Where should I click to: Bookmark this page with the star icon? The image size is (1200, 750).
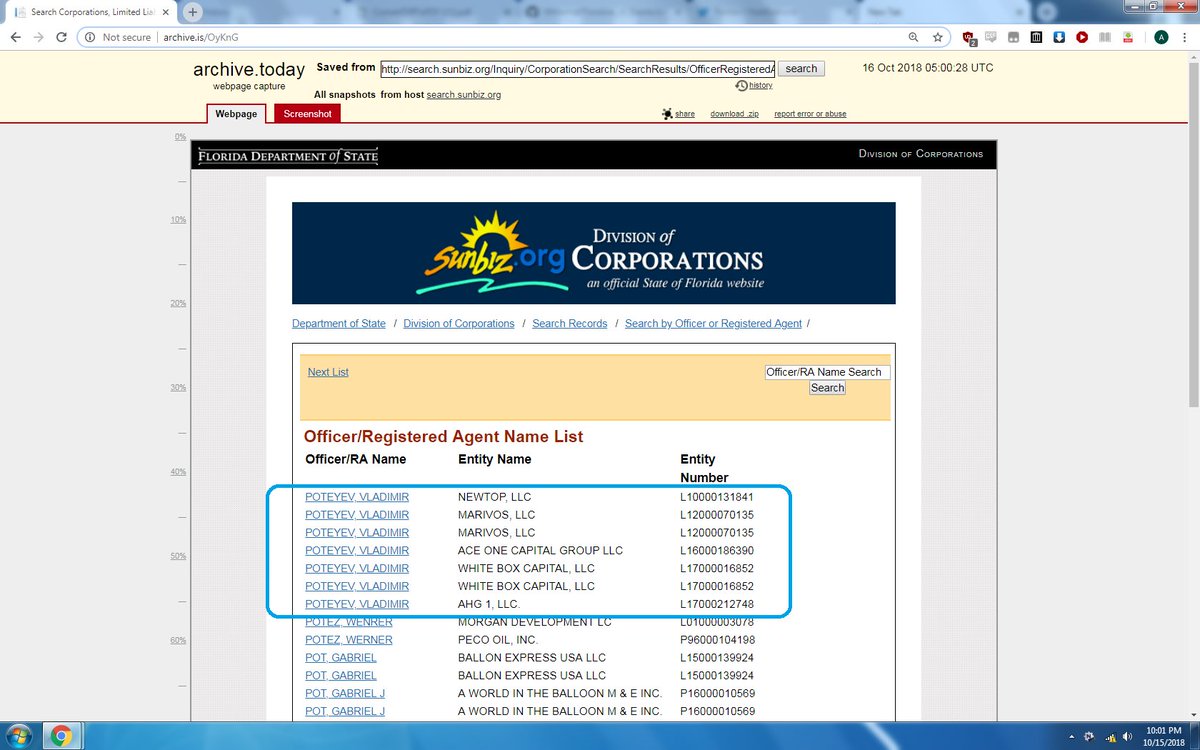(937, 37)
